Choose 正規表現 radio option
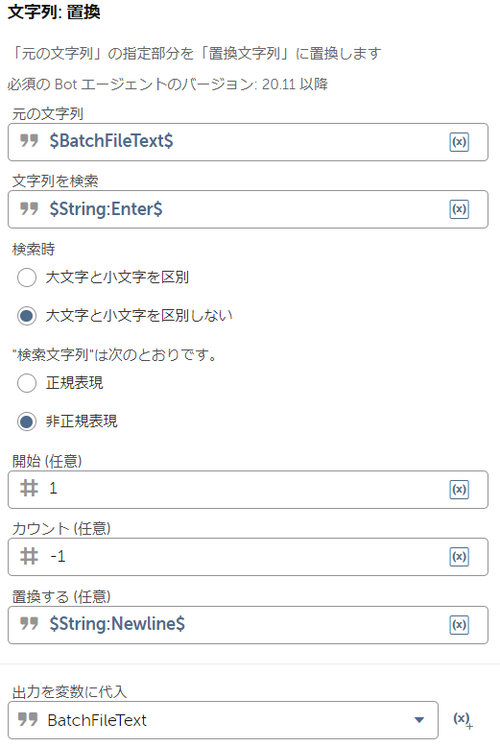500x747 pixels. (x=27, y=383)
